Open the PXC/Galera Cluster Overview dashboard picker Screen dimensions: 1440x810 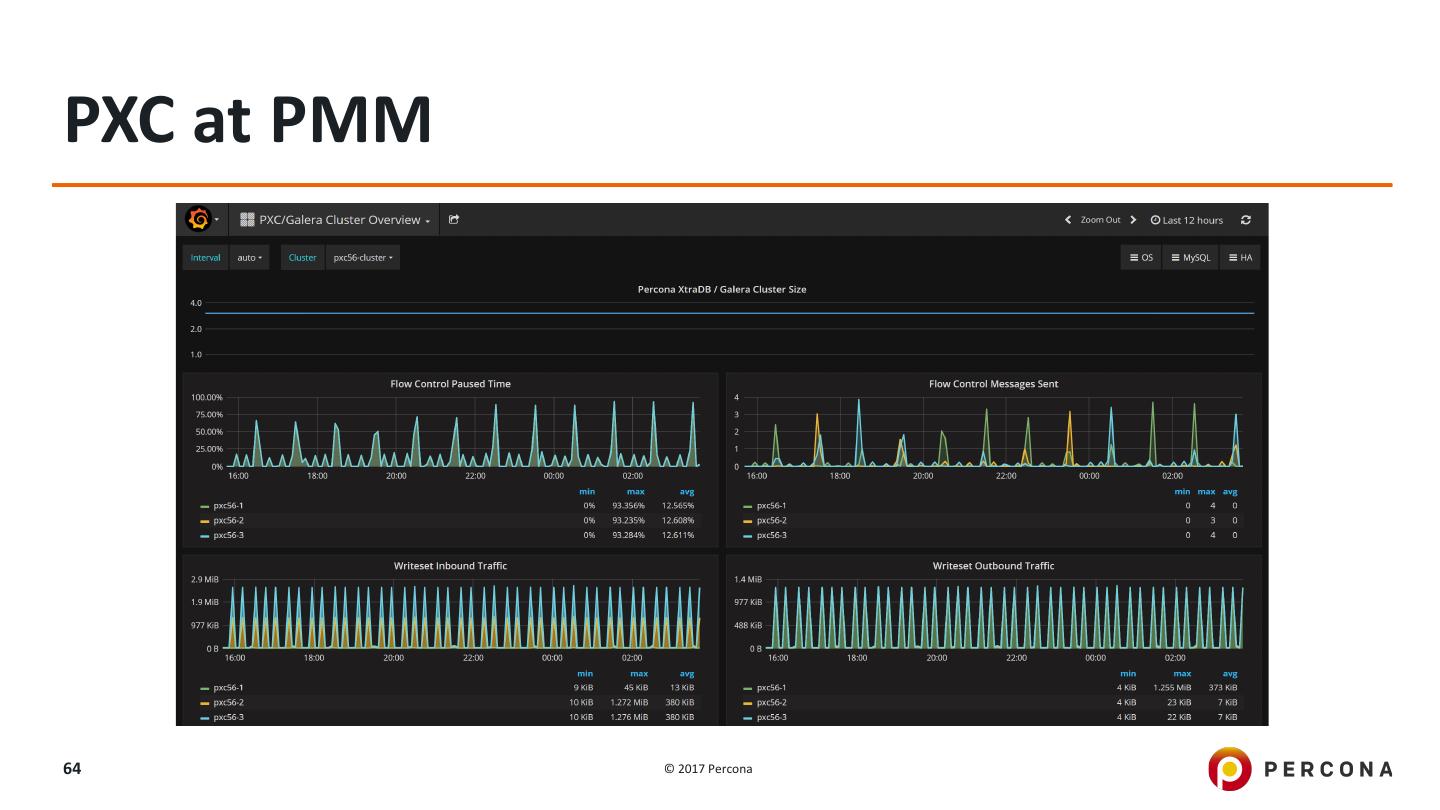click(x=336, y=220)
